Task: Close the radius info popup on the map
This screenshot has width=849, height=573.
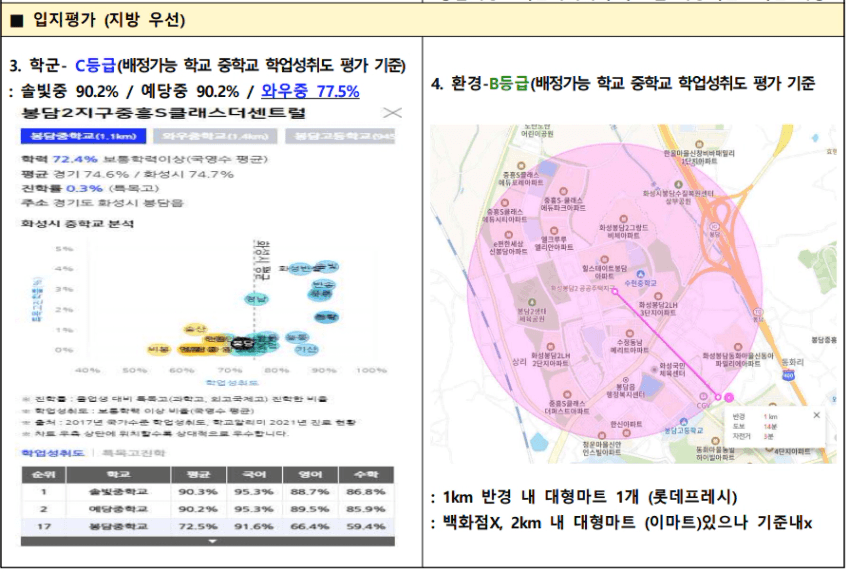Action: coord(817,415)
